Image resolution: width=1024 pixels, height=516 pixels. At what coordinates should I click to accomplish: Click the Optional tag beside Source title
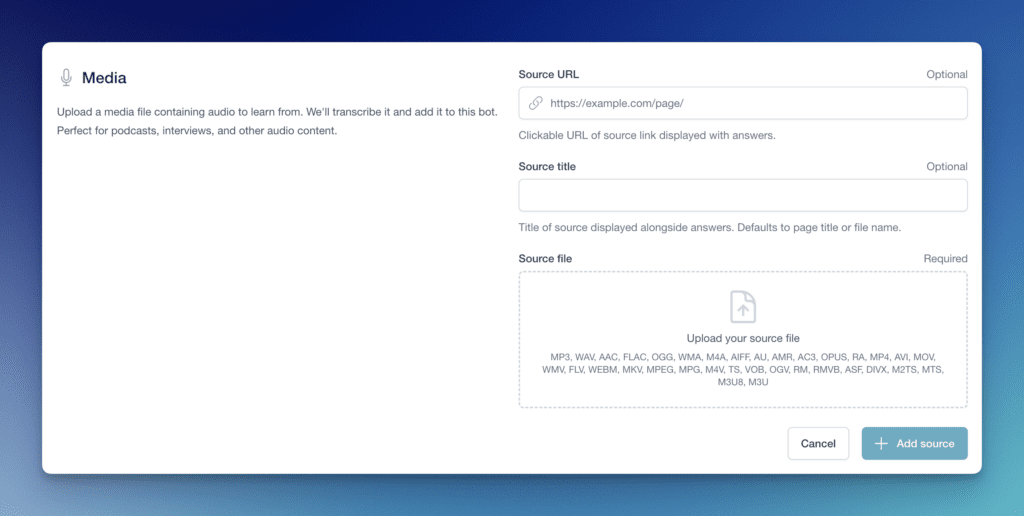click(946, 166)
